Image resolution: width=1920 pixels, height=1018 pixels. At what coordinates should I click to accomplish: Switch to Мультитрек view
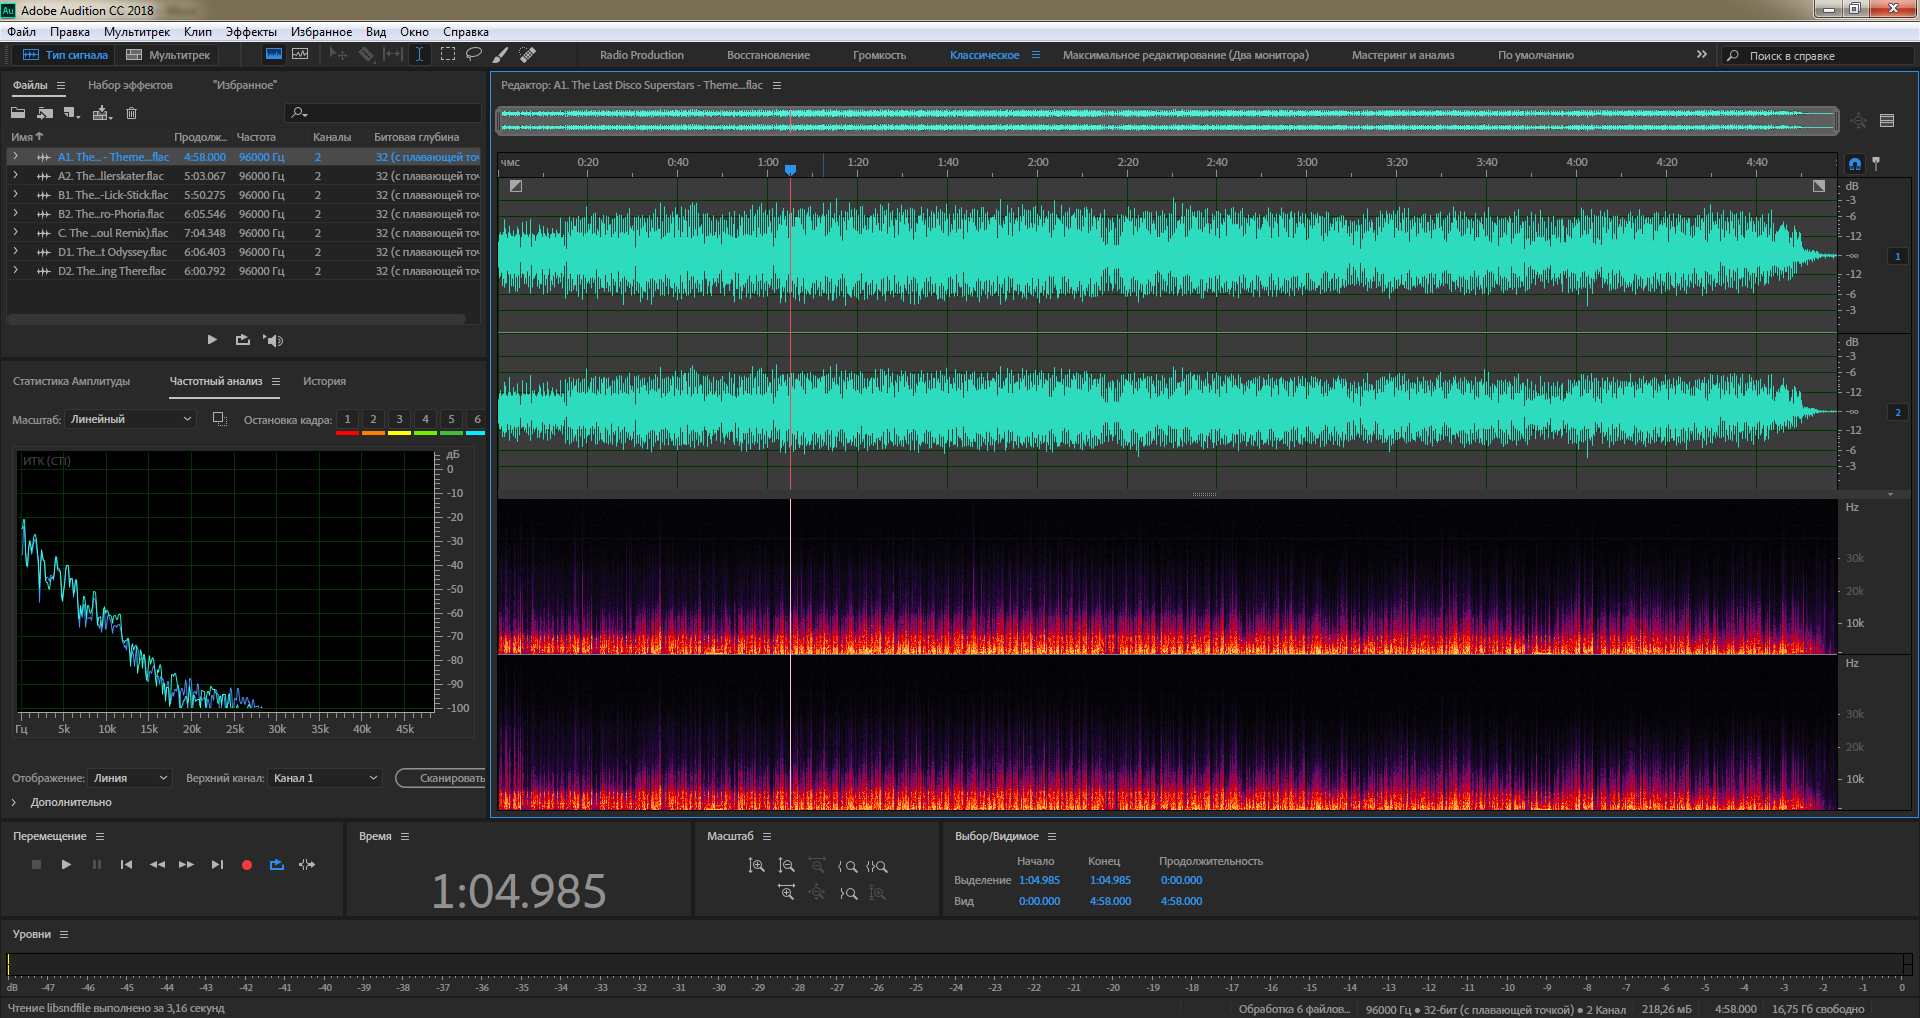coord(168,55)
